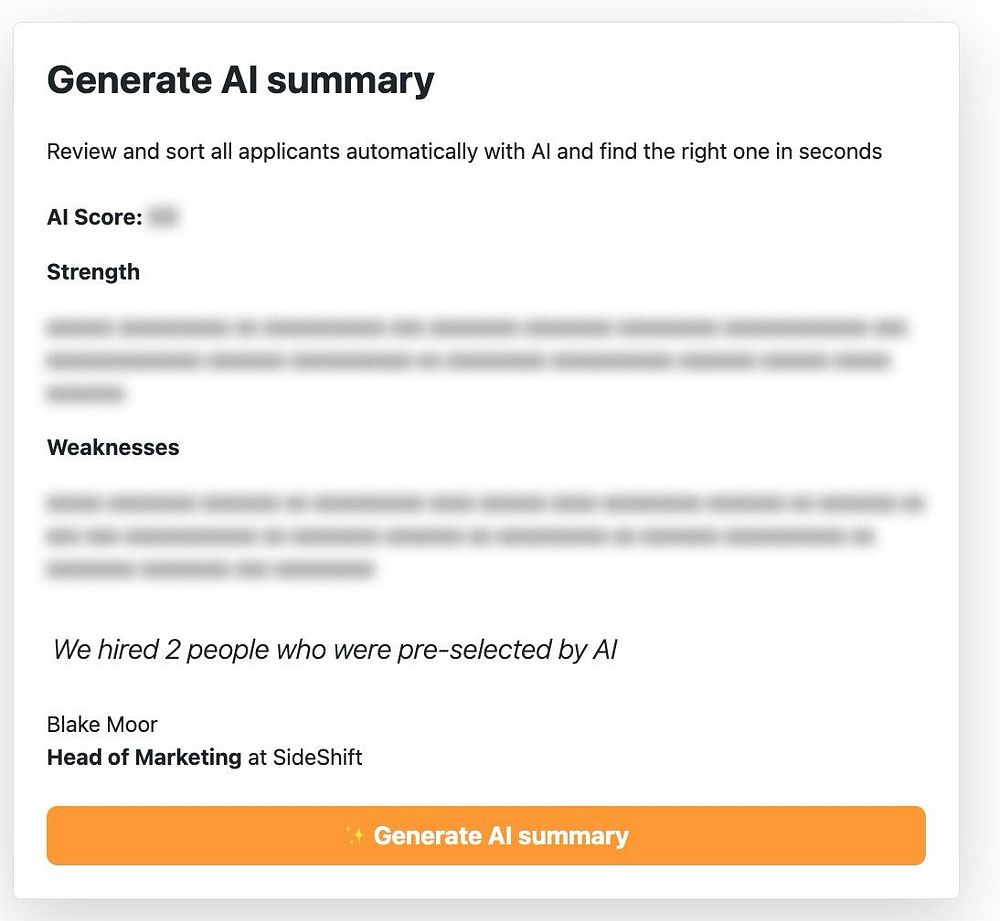The width and height of the screenshot is (1000, 921).
Task: Click the 'Review and sort all applicants' description
Action: tap(464, 152)
